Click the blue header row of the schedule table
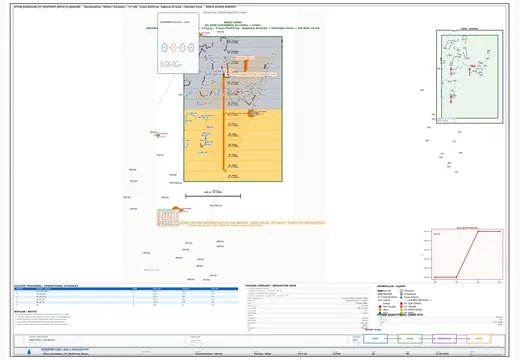The height and width of the screenshot is (360, 520). coord(126,289)
